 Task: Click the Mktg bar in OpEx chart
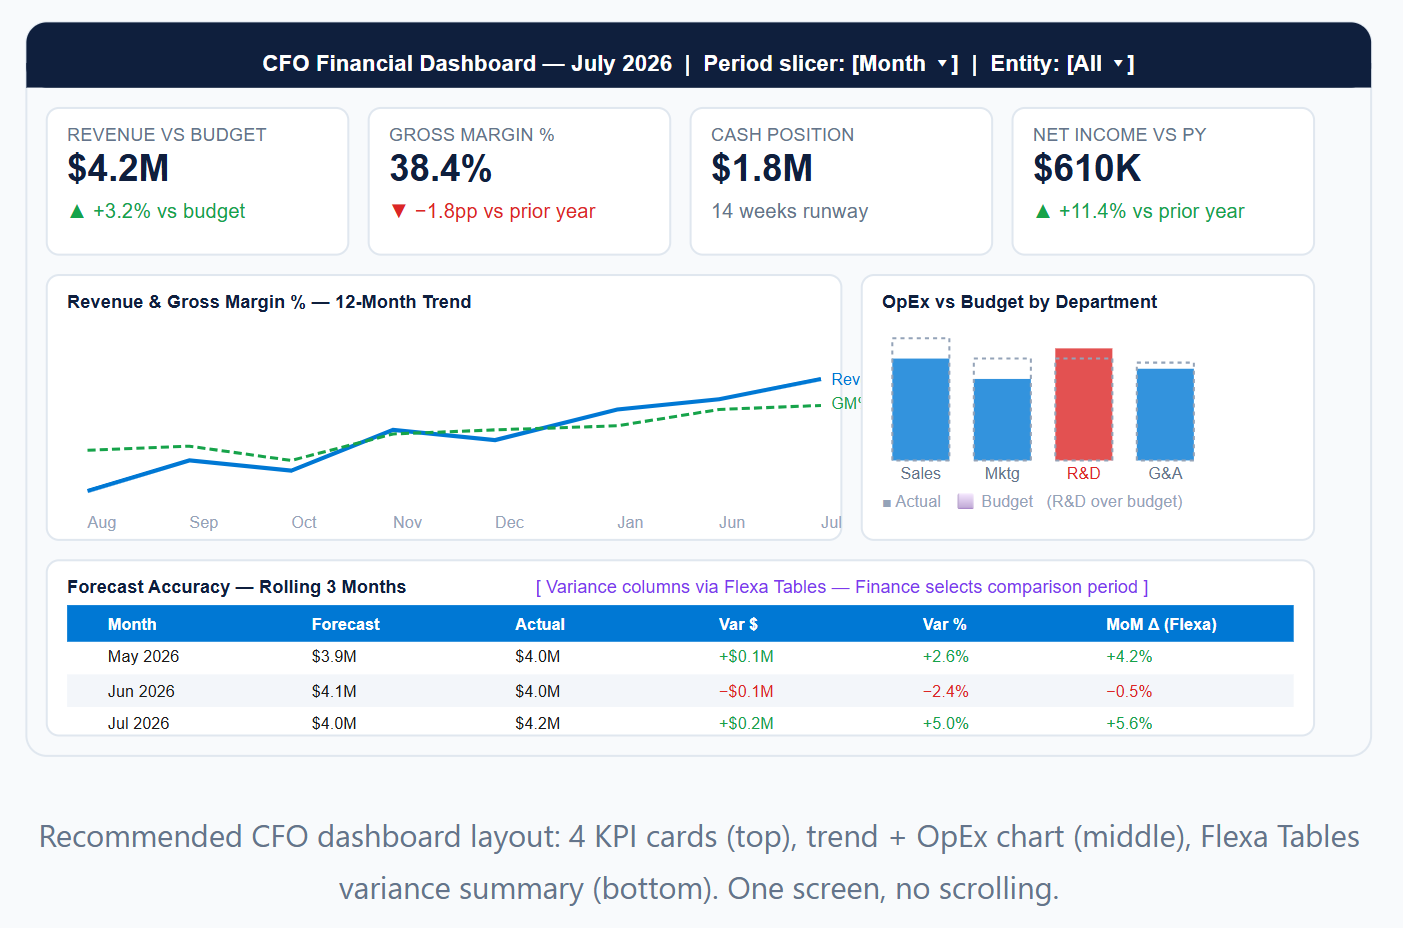pyautogui.click(x=1002, y=419)
